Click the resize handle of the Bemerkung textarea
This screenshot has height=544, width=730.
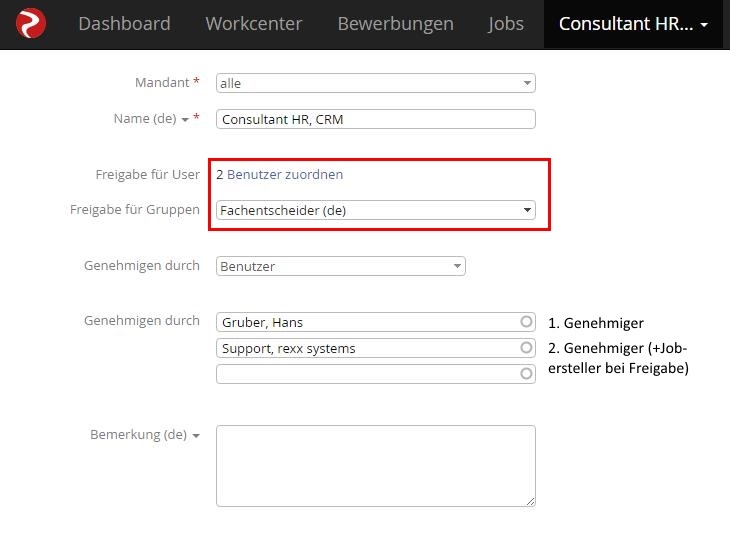click(x=531, y=502)
